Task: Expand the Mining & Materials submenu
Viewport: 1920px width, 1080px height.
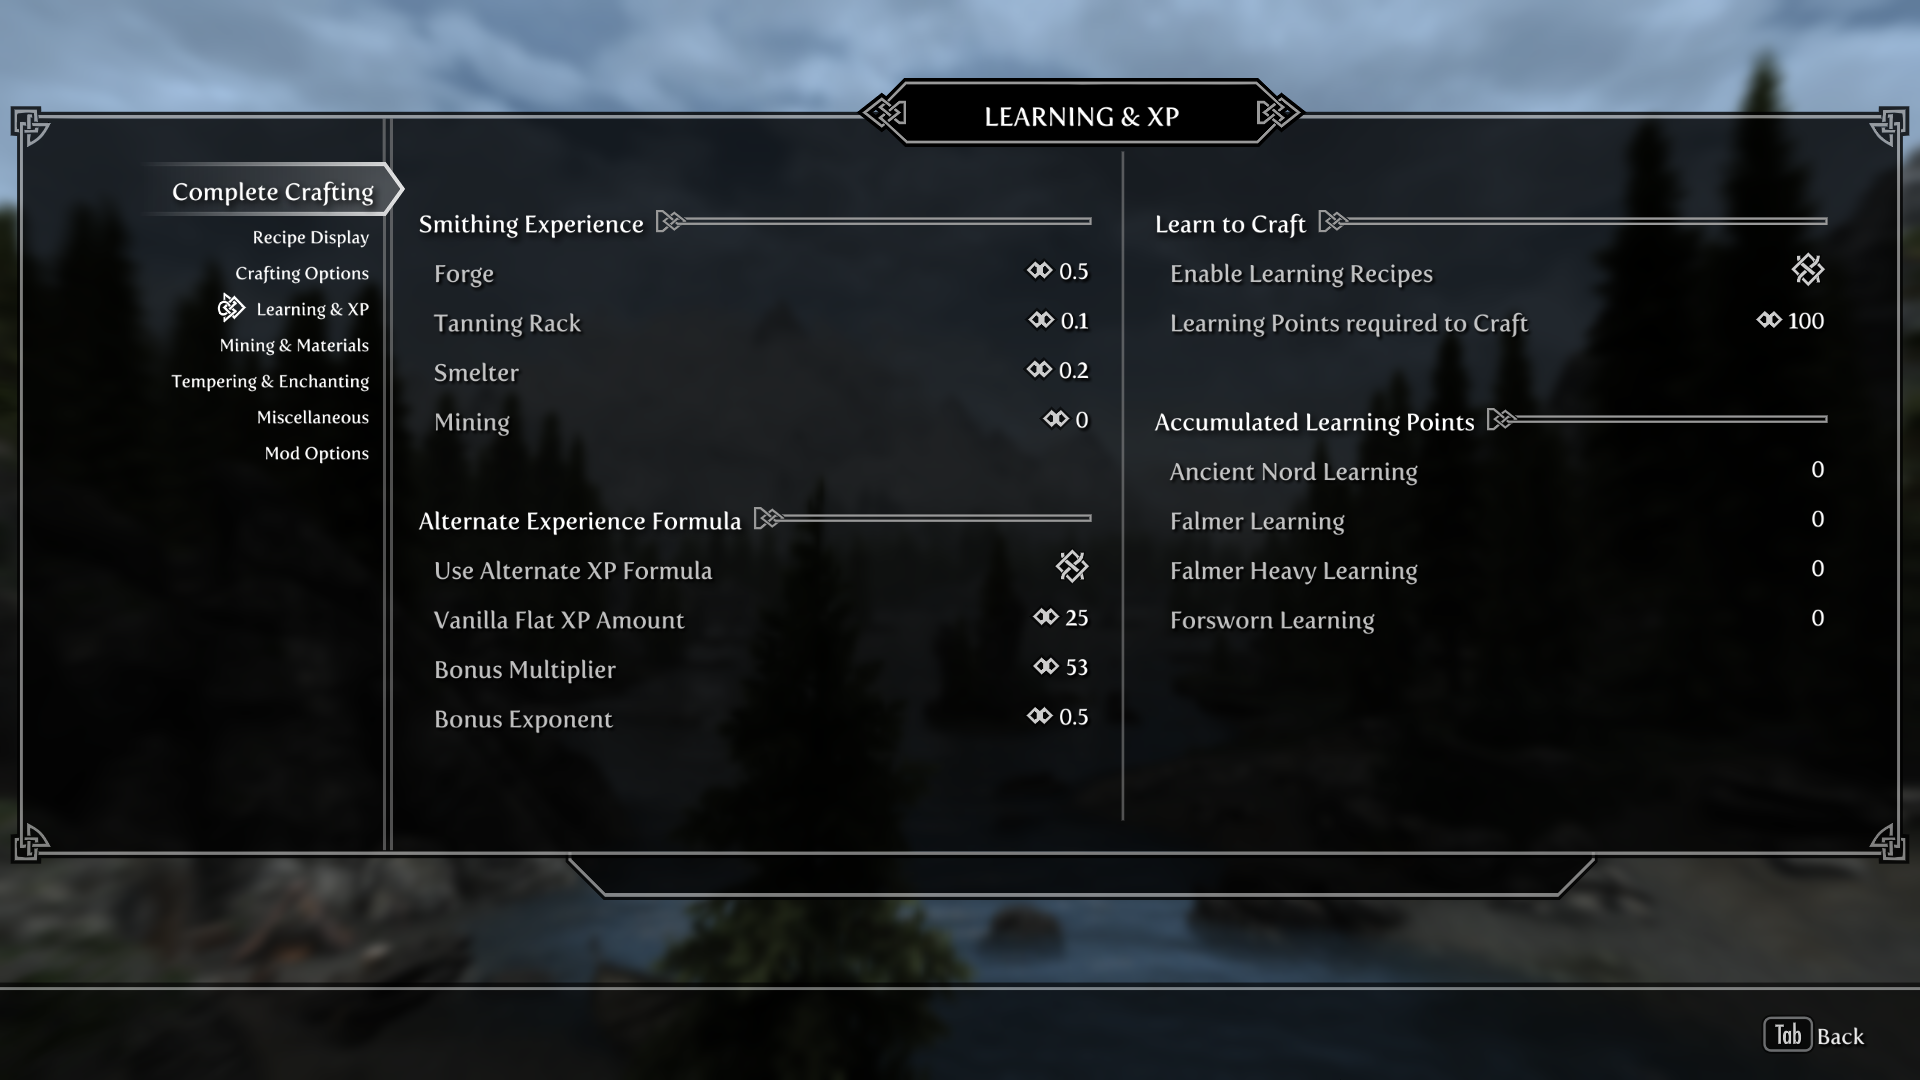Action: tap(293, 344)
